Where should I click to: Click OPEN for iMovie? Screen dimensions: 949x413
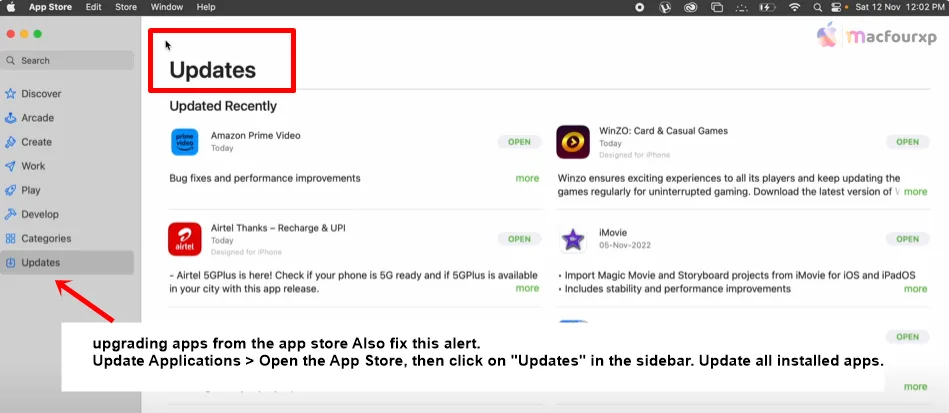pos(907,239)
